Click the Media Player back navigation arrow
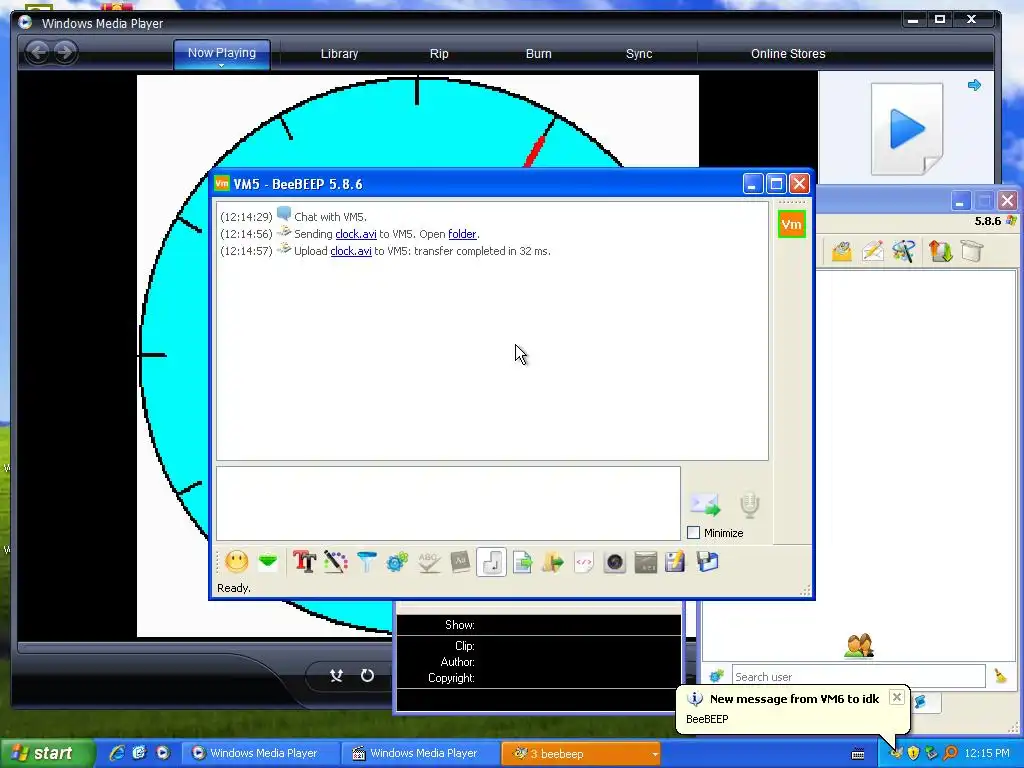This screenshot has height=768, width=1024. point(38,52)
